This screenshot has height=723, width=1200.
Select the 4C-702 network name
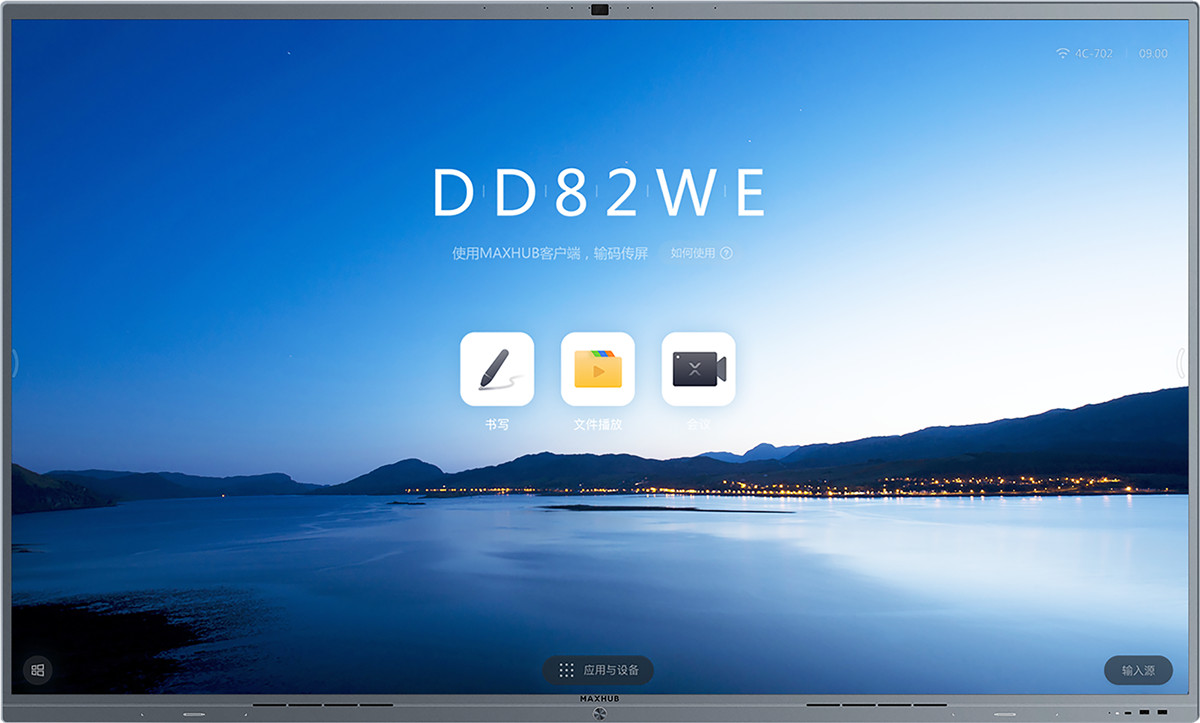point(1093,53)
